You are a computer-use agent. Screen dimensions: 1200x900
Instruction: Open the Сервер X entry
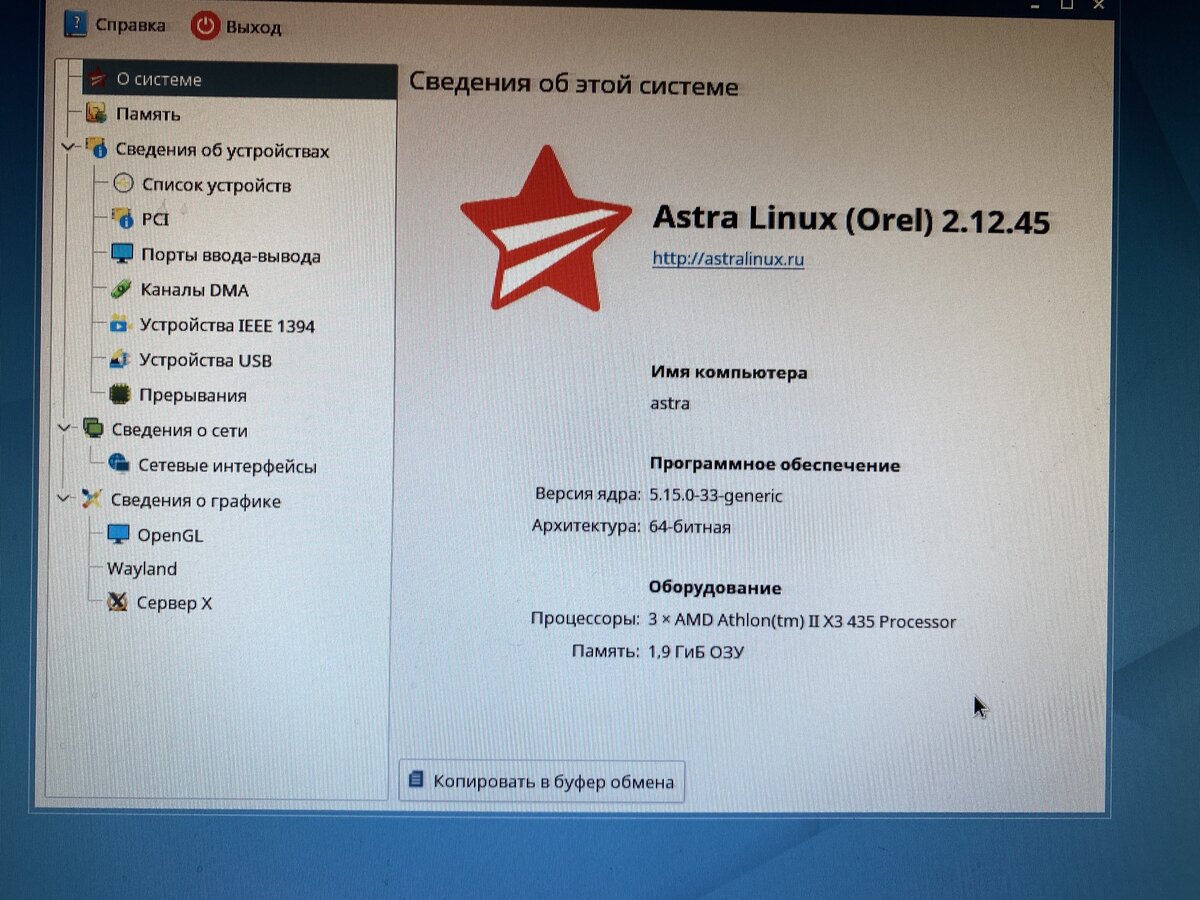(x=174, y=603)
